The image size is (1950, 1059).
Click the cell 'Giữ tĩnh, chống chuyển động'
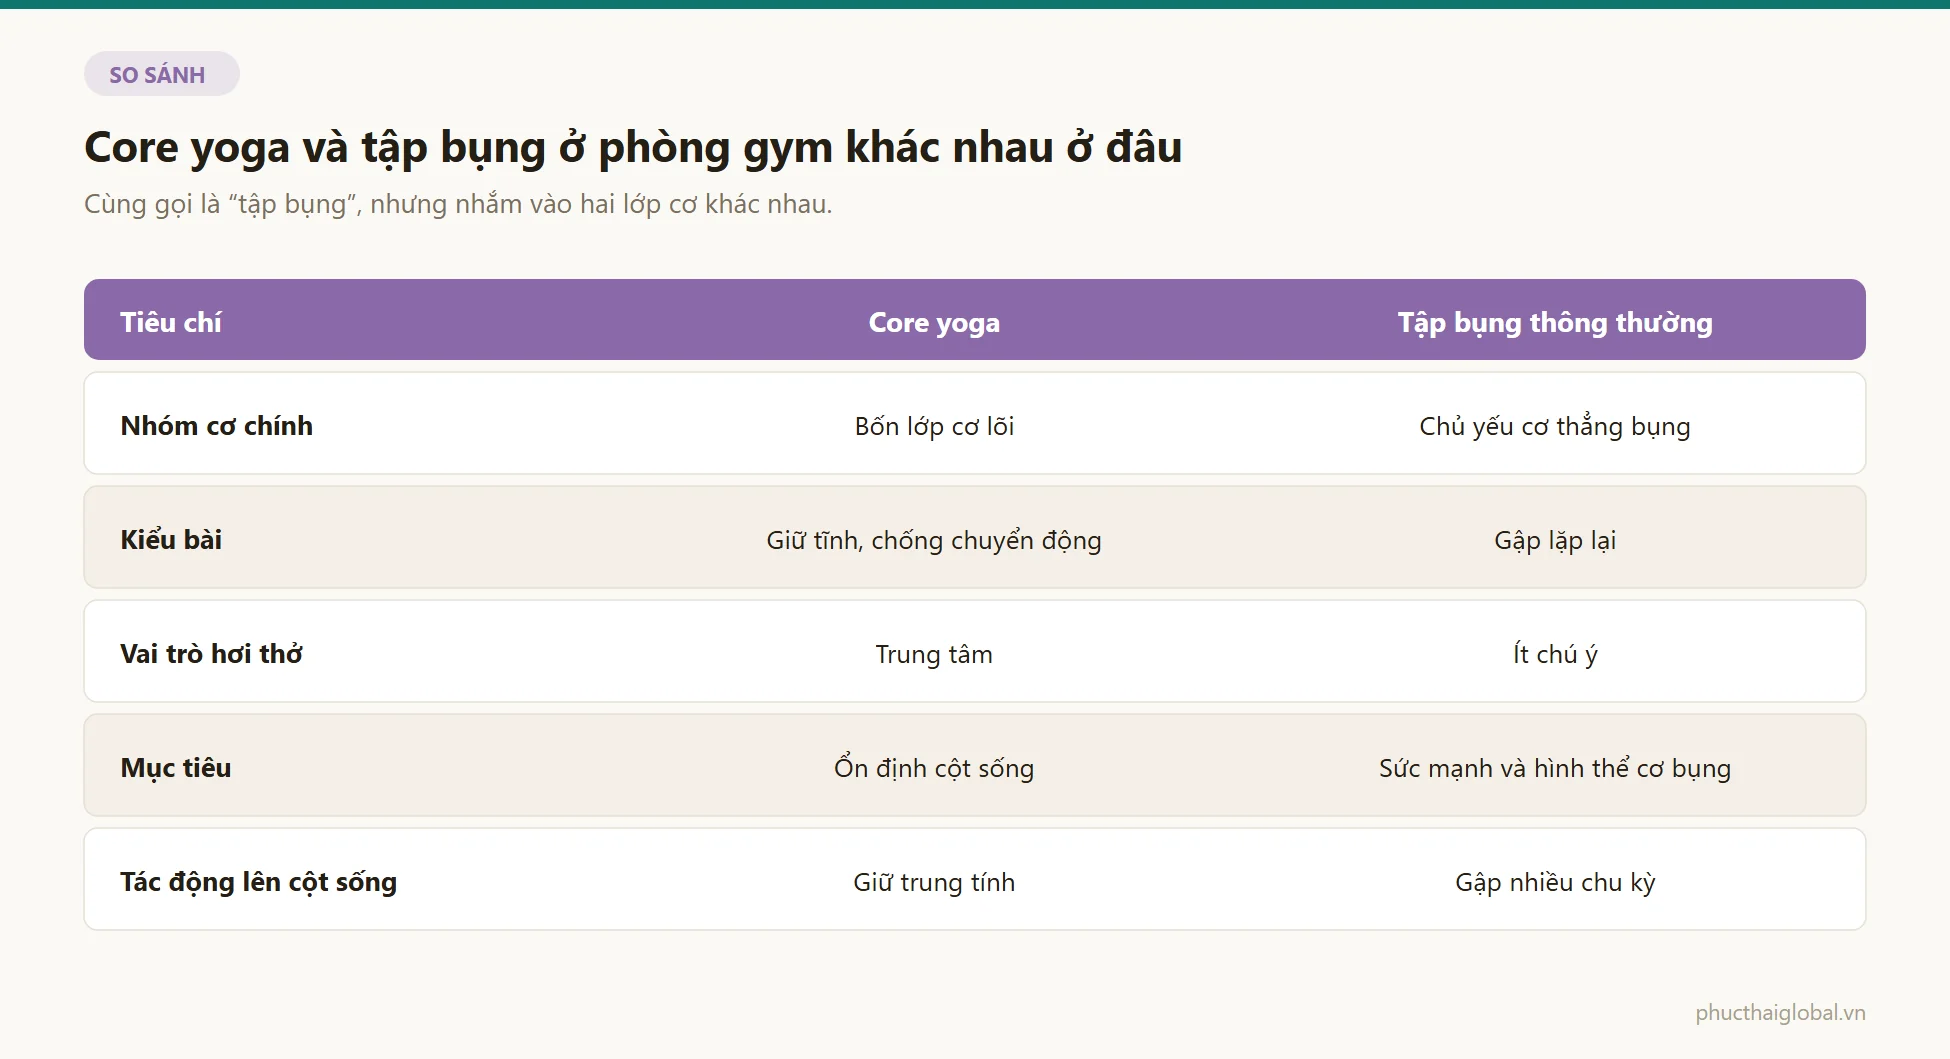click(934, 540)
